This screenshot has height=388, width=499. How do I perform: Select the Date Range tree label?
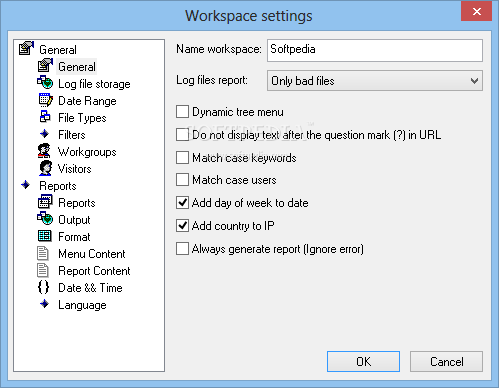click(87, 101)
